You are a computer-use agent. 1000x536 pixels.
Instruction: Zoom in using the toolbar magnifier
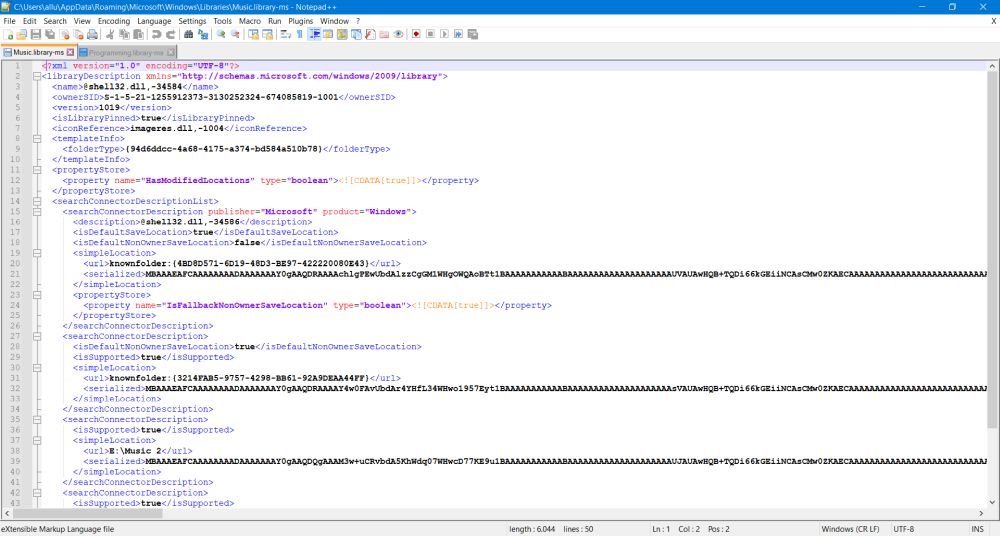(221, 34)
